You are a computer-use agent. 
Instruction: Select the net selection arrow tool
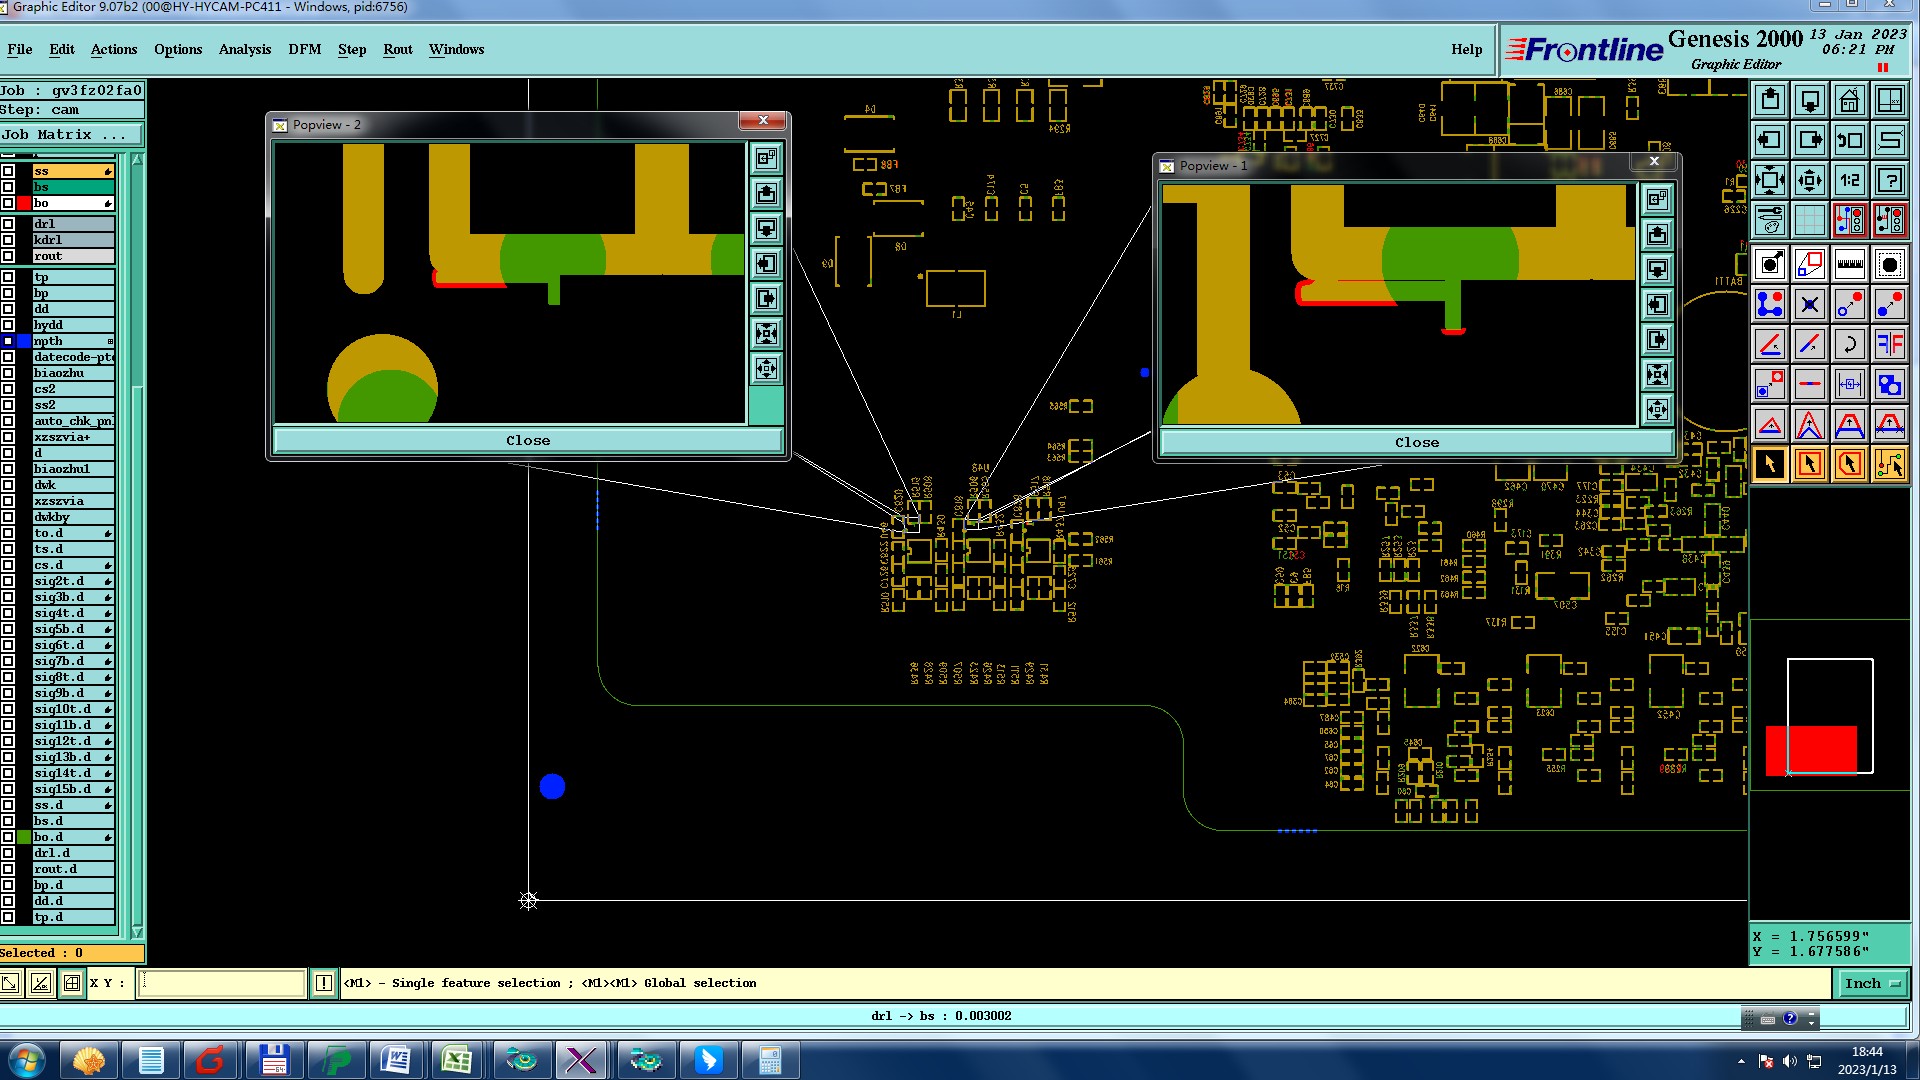[1889, 464]
